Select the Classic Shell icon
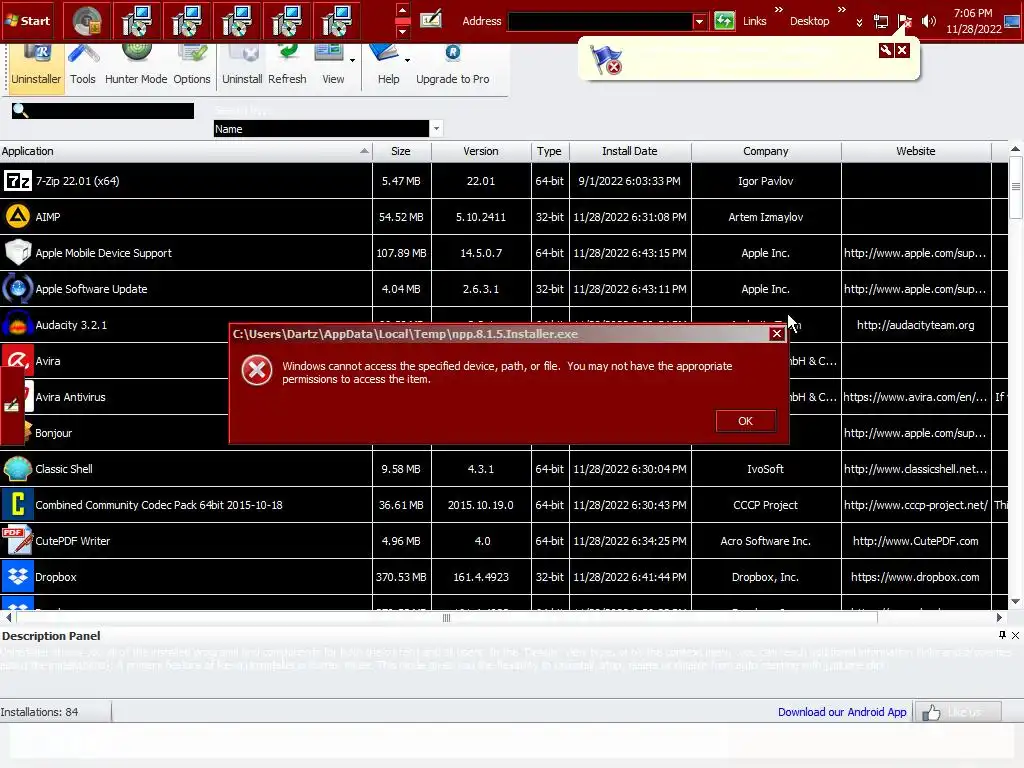Screen dimensions: 1024x768 point(18,469)
